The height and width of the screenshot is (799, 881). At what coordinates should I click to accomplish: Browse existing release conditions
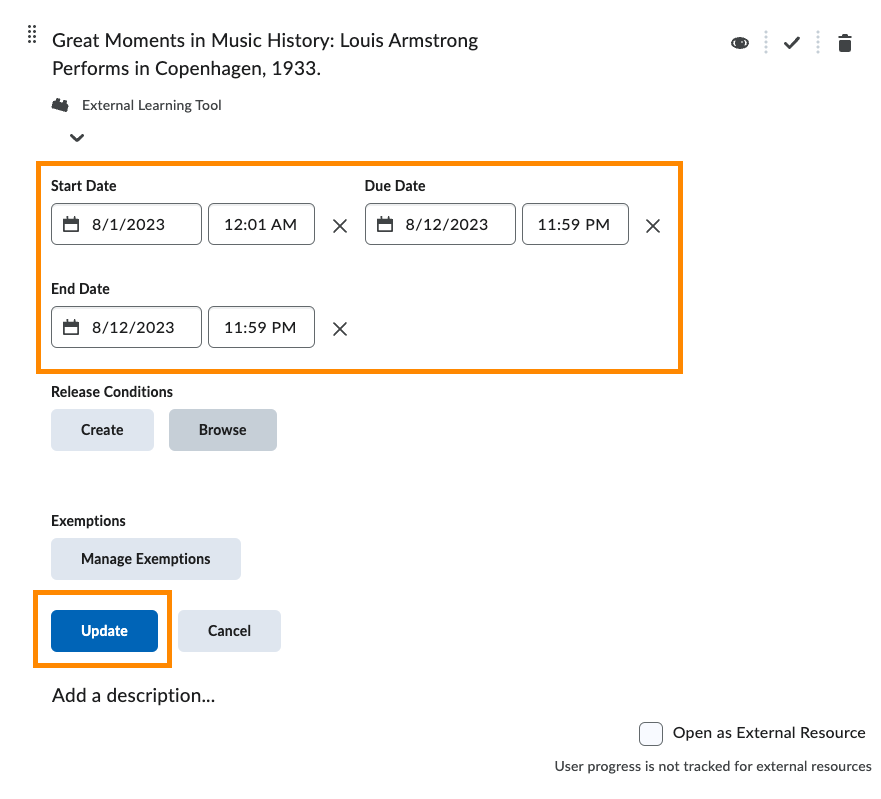222,430
